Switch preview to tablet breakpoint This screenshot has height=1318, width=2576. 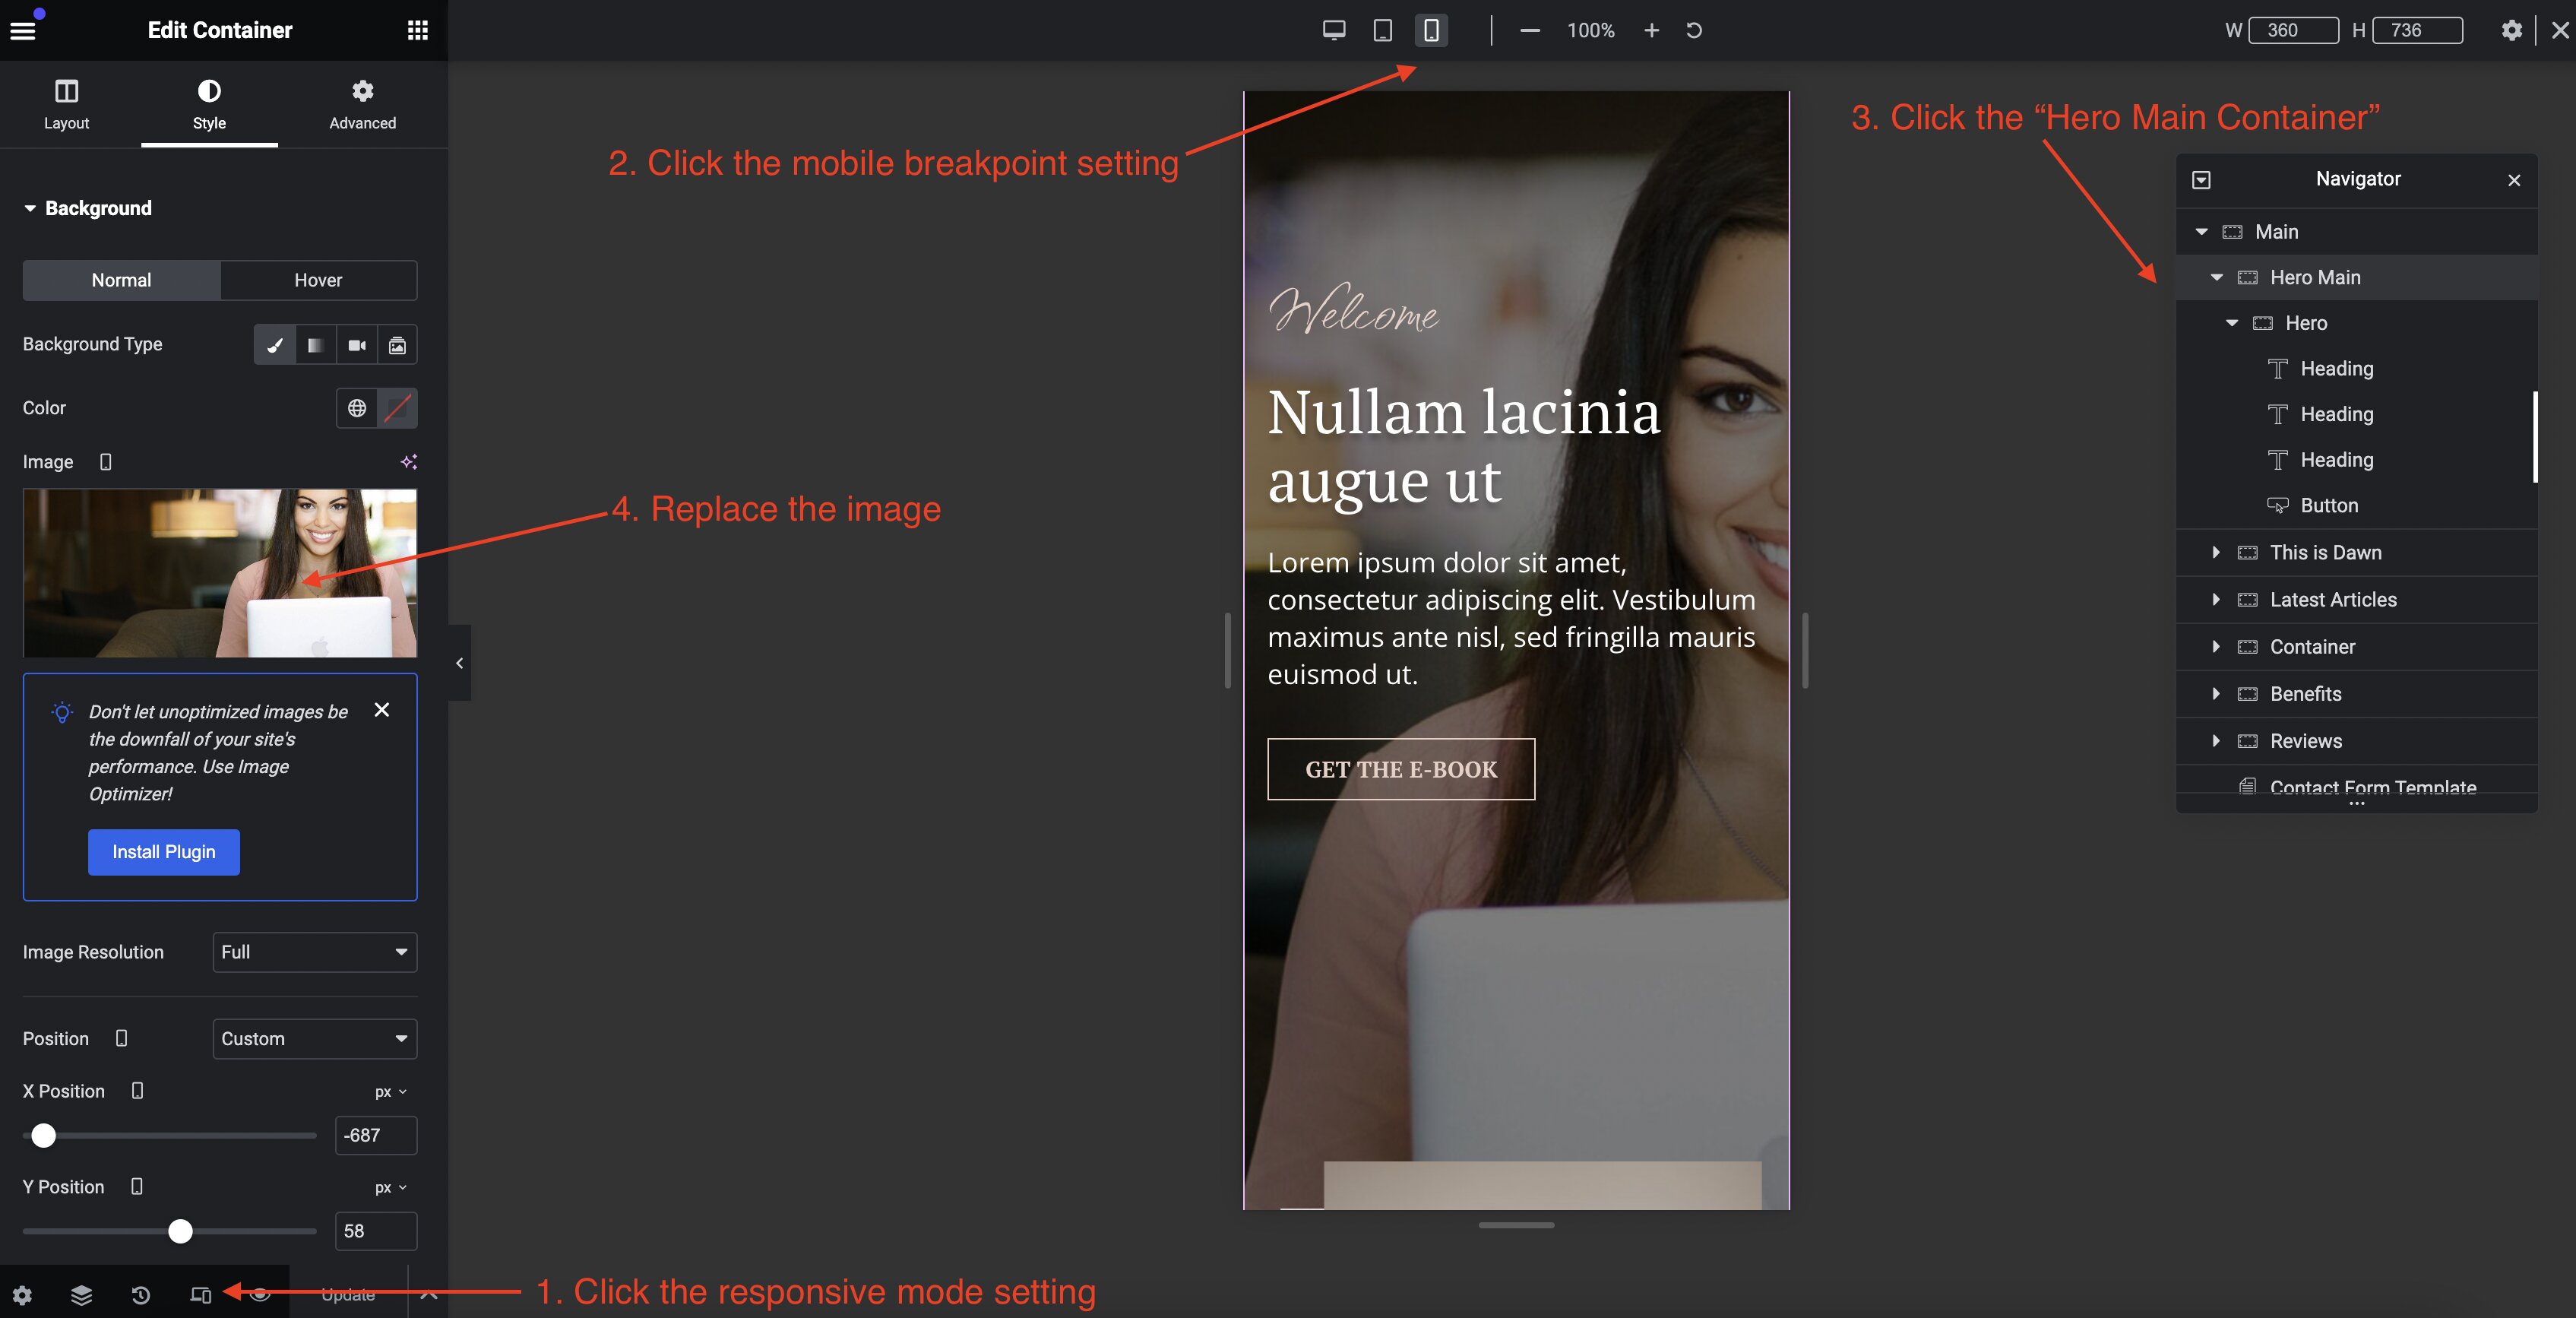[1382, 30]
